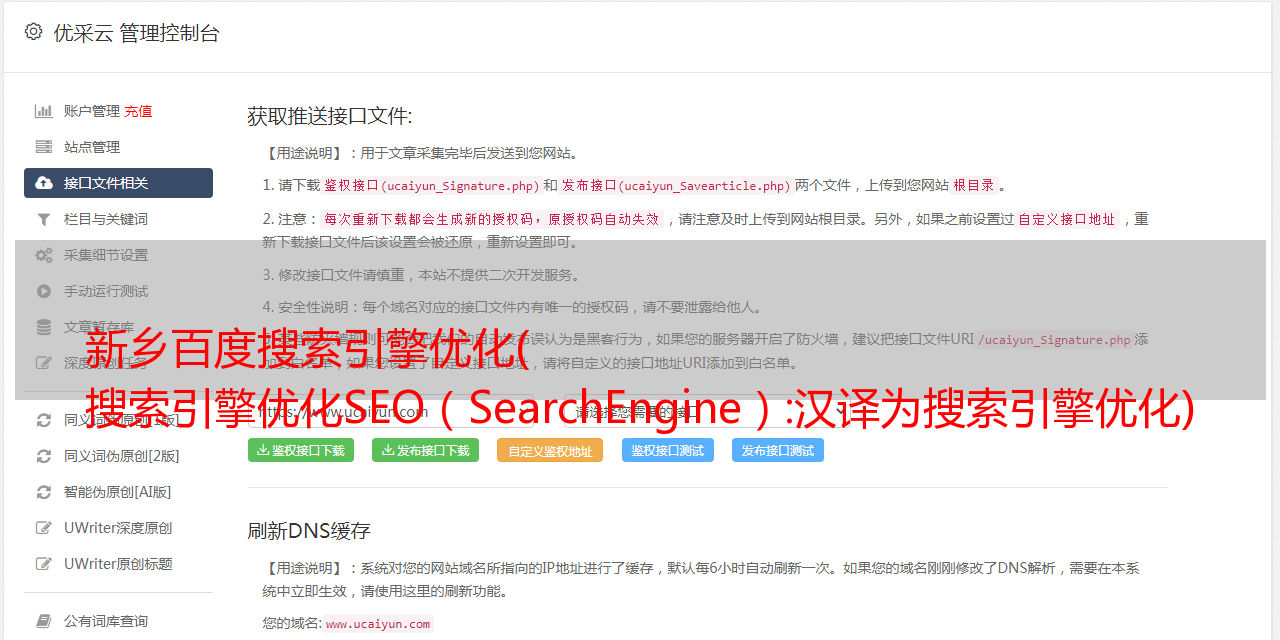The image size is (1280, 640).
Task: Click the www.ucaiyun.com domain value
Action: click(x=378, y=623)
